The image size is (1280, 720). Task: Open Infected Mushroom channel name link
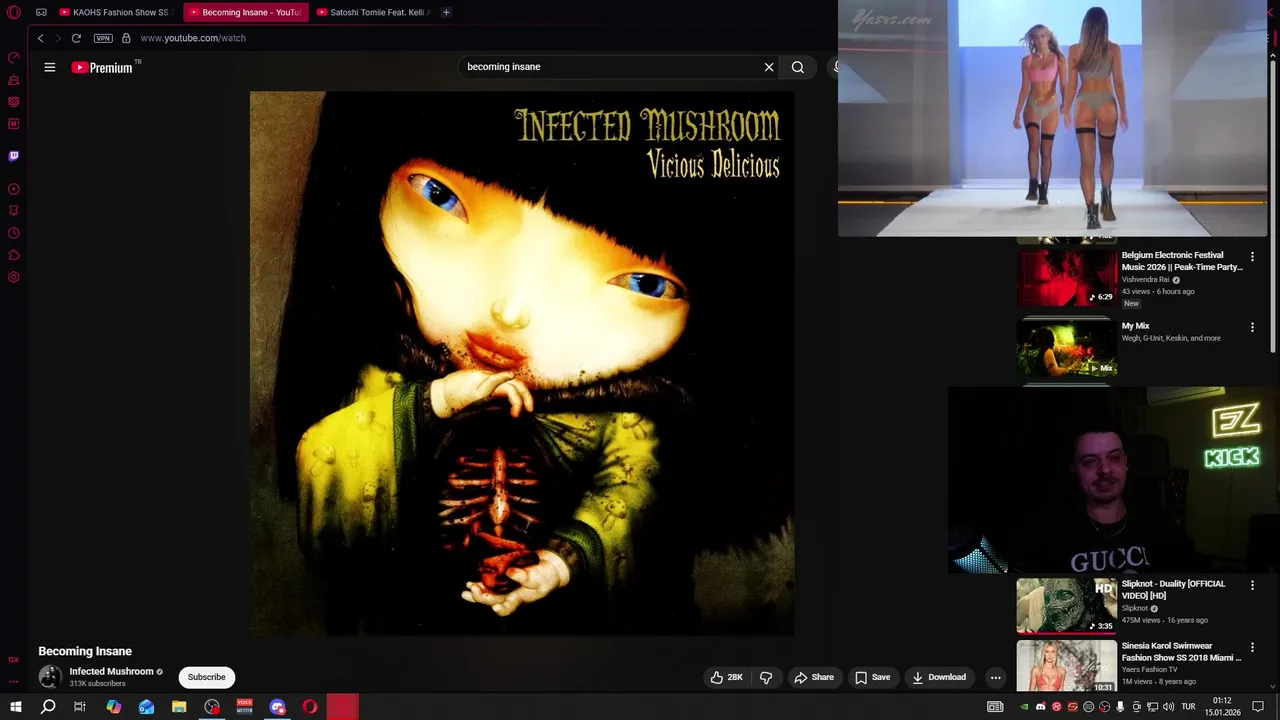pyautogui.click(x=111, y=671)
